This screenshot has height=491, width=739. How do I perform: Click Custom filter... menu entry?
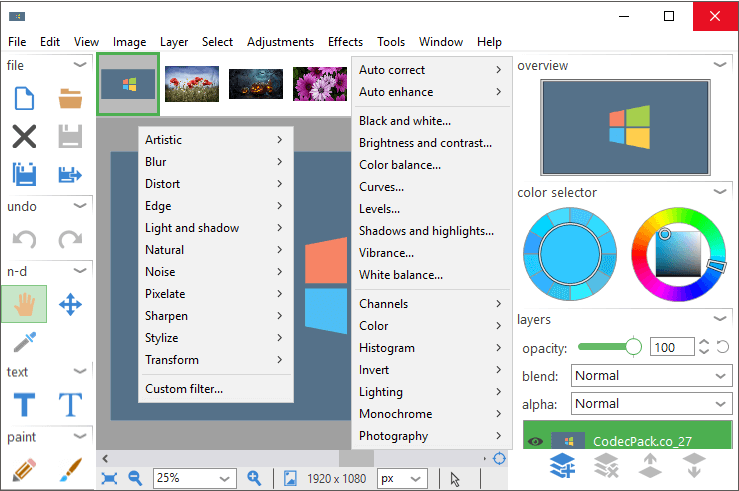pos(184,389)
